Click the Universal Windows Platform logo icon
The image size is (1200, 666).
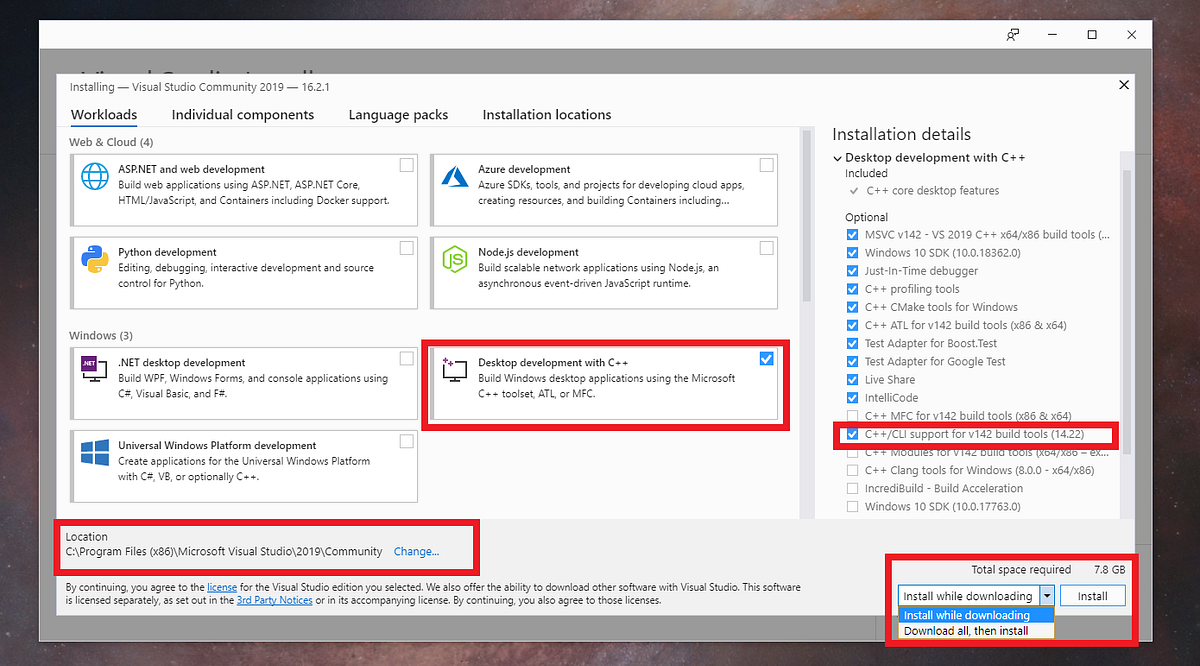[x=95, y=452]
